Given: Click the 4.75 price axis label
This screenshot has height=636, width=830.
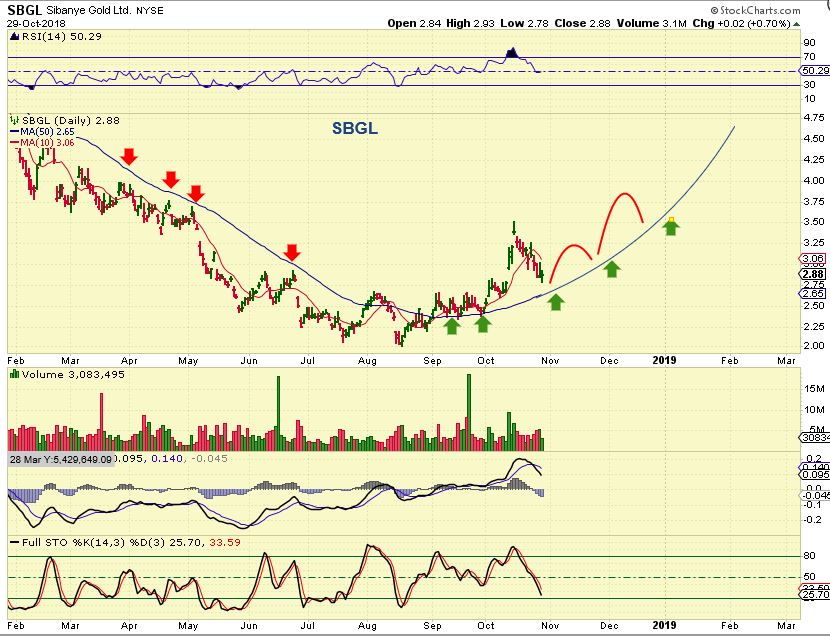Looking at the screenshot, I should [814, 117].
